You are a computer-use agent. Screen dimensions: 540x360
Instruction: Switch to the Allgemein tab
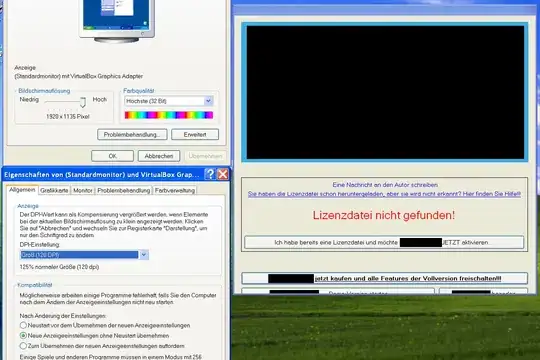(22, 190)
